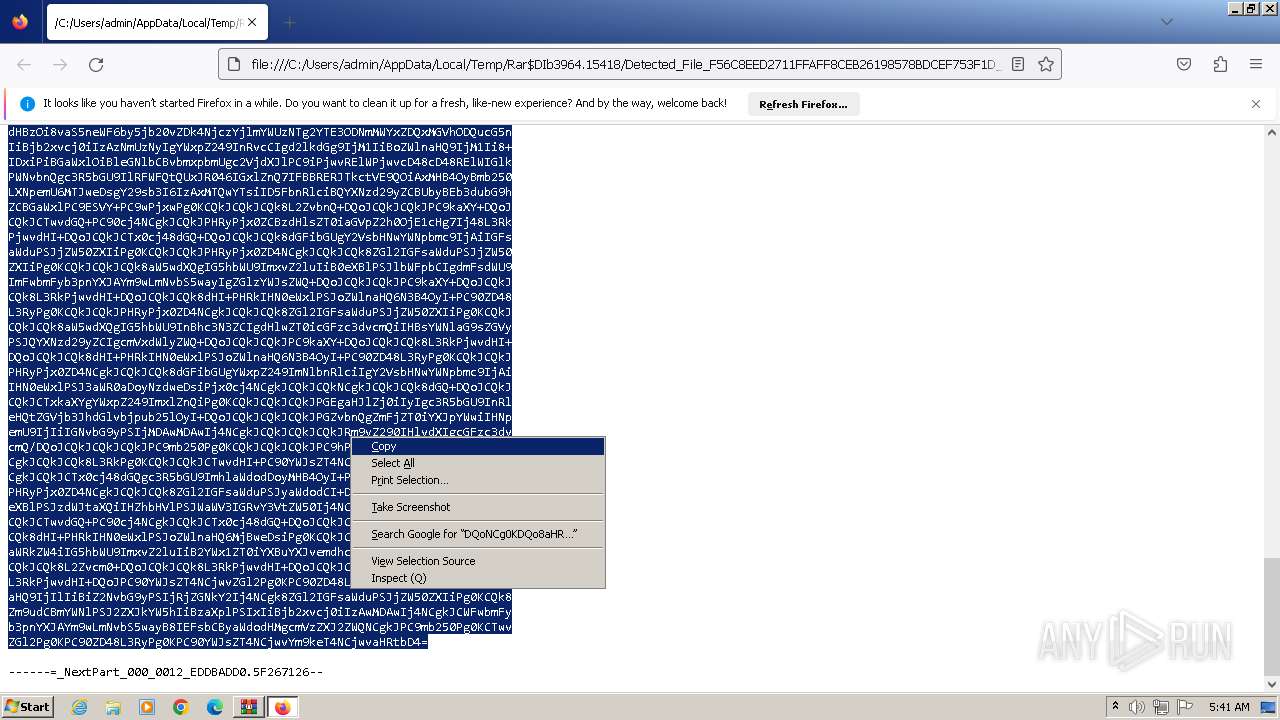Viewport: 1280px width, 720px height.
Task: Click the notification info icon
Action: (27, 104)
